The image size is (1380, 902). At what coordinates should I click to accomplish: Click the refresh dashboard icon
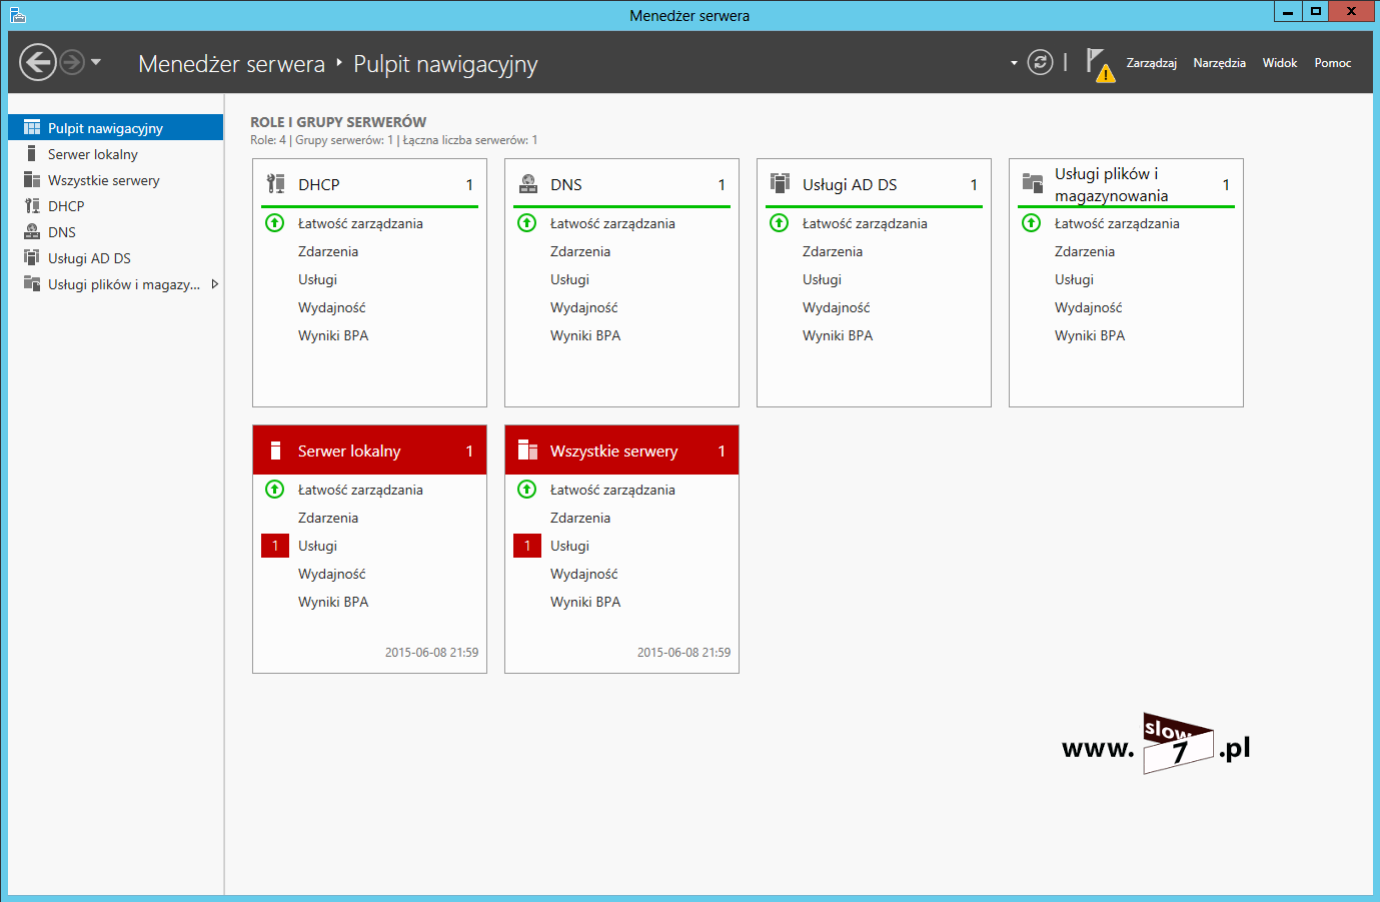point(1040,63)
